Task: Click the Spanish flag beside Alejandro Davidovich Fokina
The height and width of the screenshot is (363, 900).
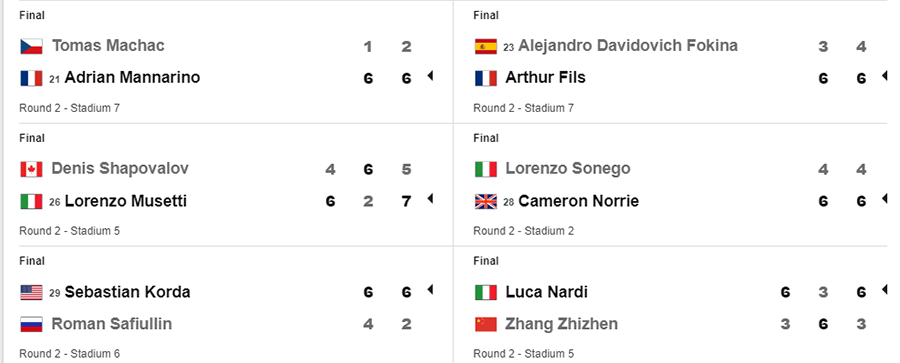Action: pyautogui.click(x=486, y=47)
